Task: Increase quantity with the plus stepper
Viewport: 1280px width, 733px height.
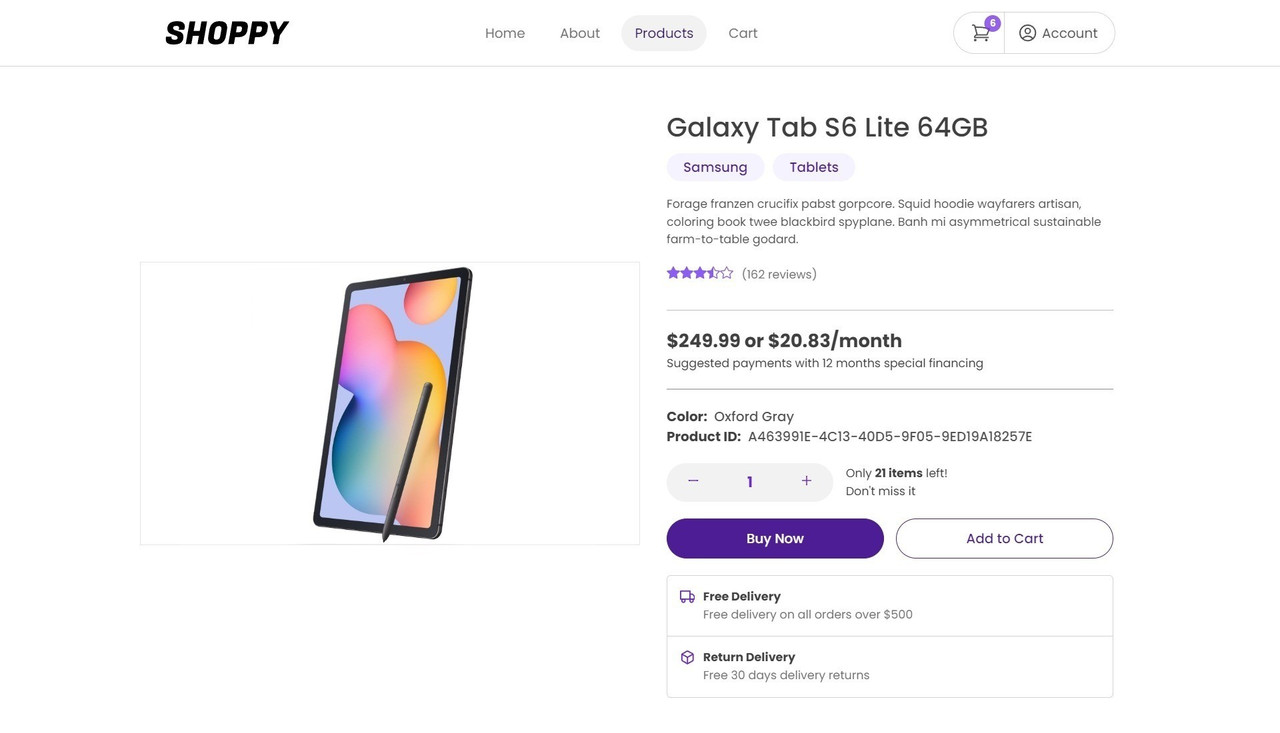Action: click(806, 481)
